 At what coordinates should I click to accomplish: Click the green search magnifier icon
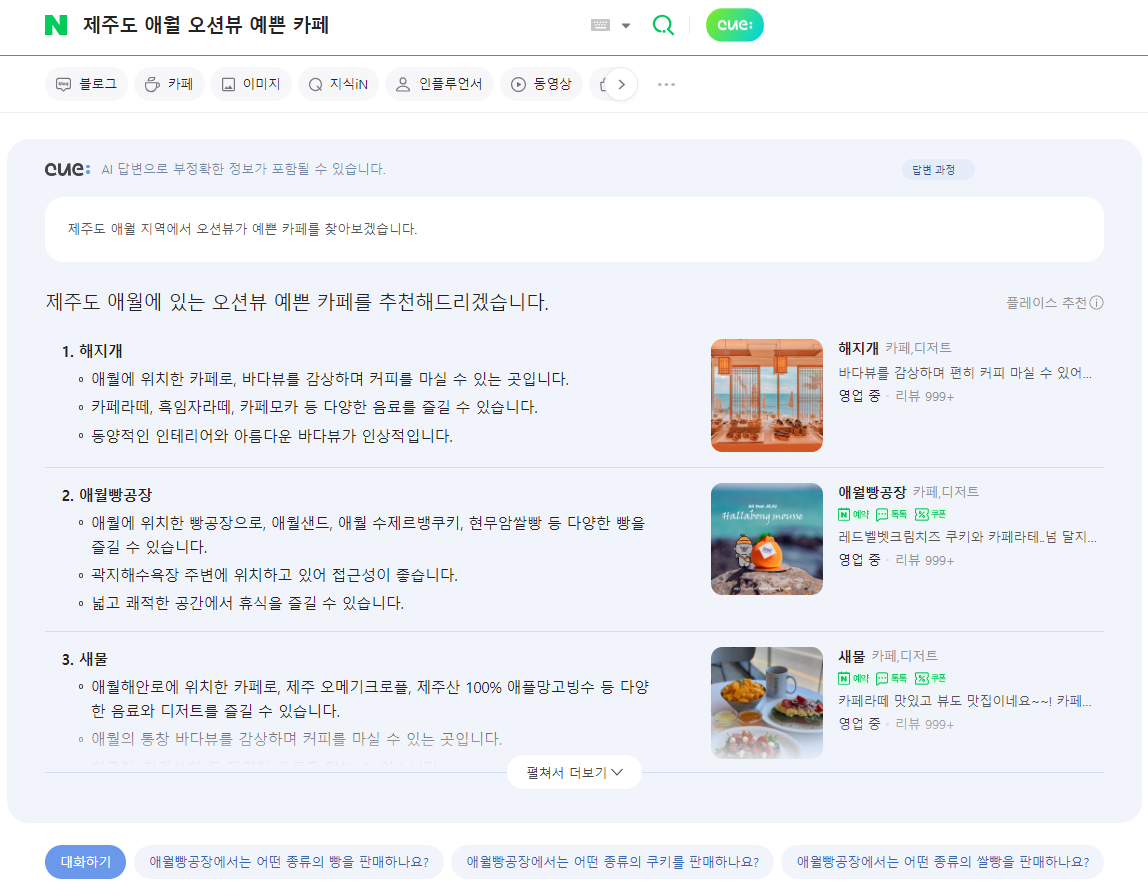pos(663,25)
